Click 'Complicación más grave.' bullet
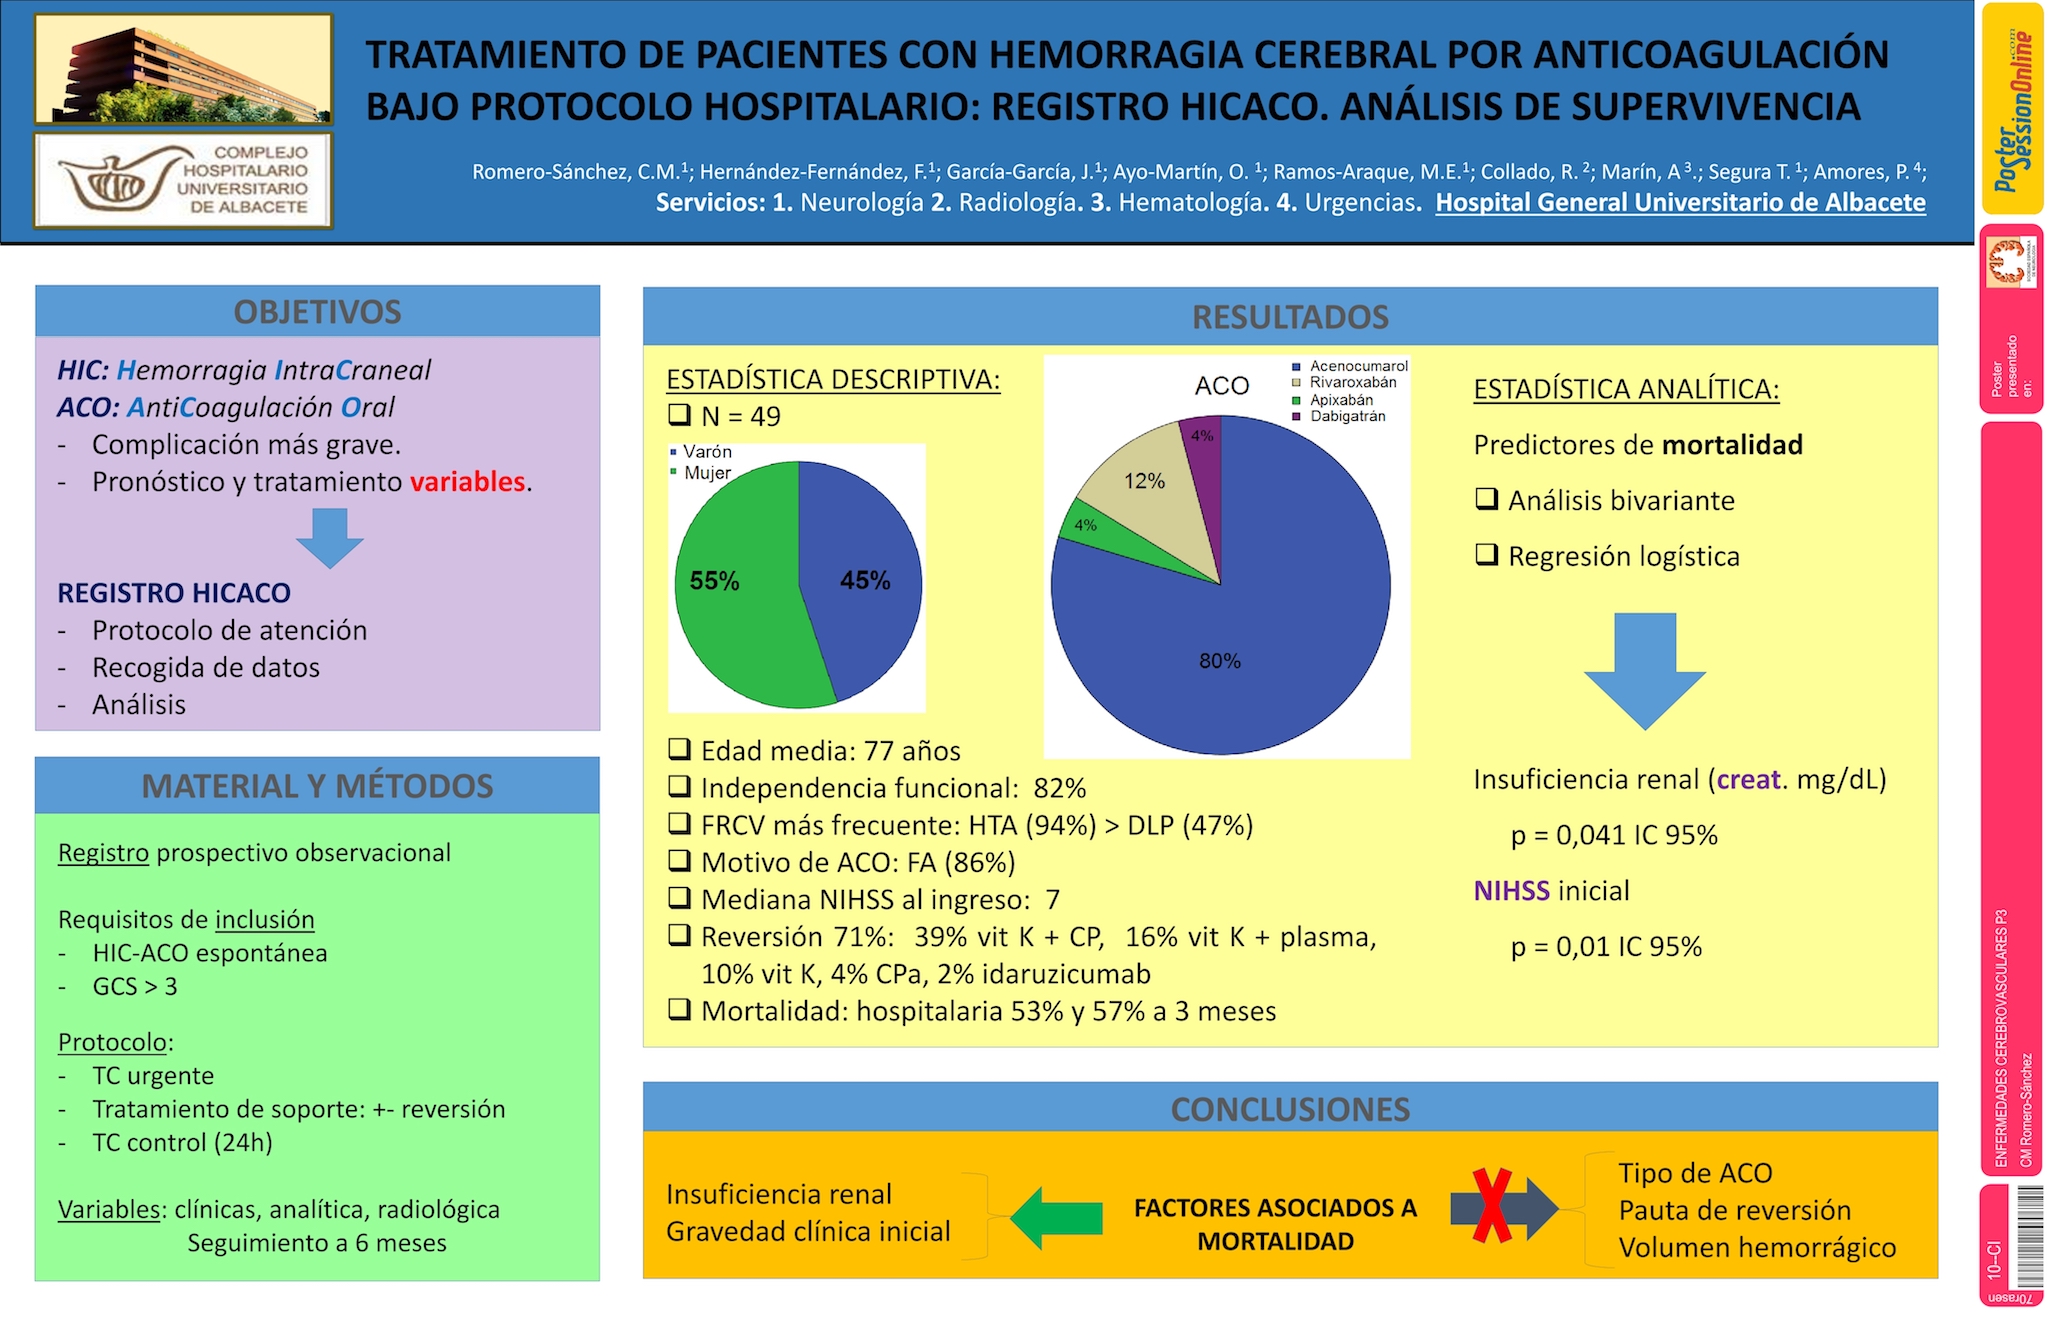Screen dimensions: 2048x1317 point(246,445)
